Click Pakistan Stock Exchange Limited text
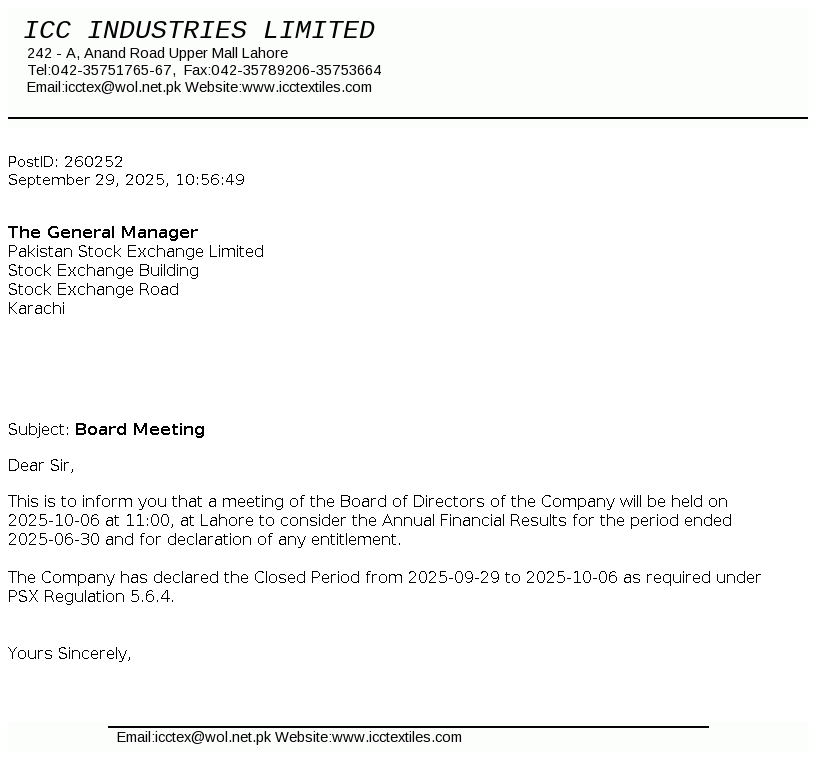The image size is (817, 760). tap(136, 252)
